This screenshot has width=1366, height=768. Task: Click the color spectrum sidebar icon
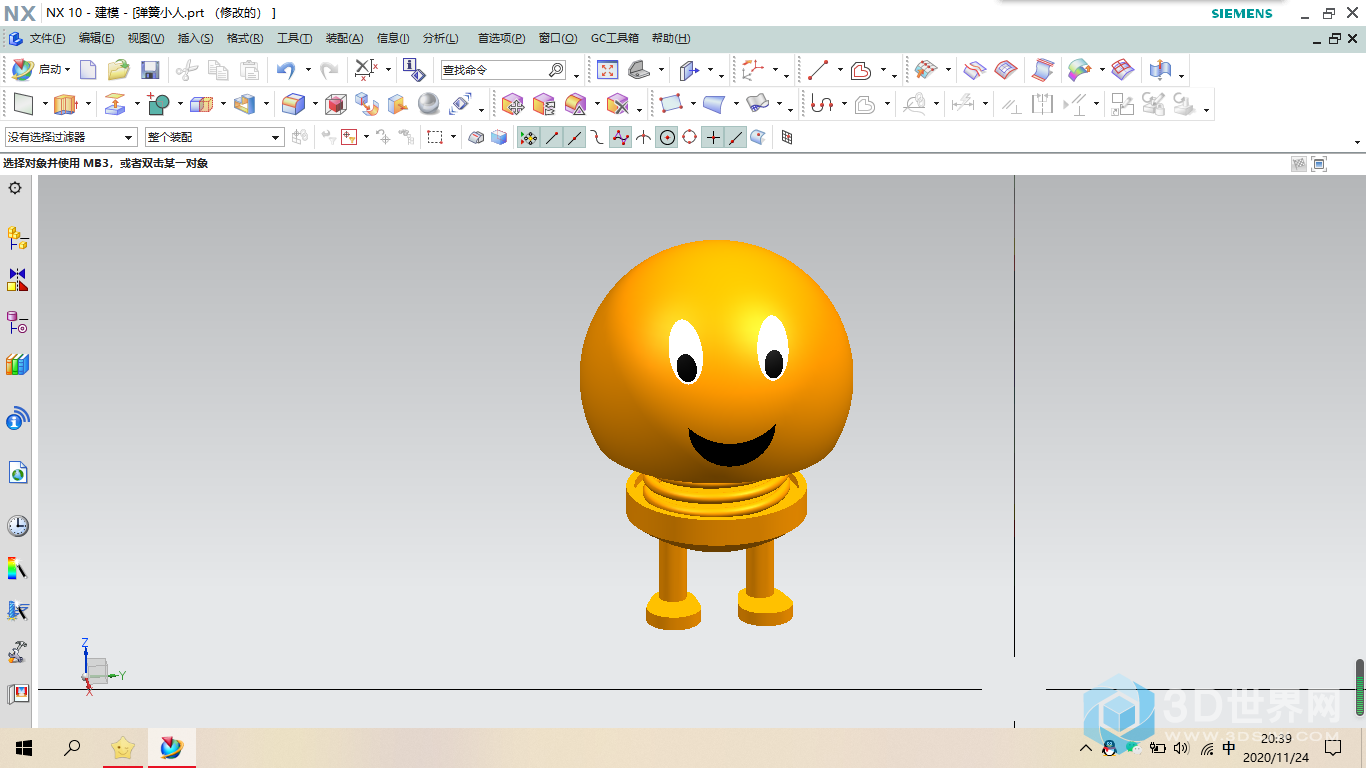pyautogui.click(x=17, y=569)
